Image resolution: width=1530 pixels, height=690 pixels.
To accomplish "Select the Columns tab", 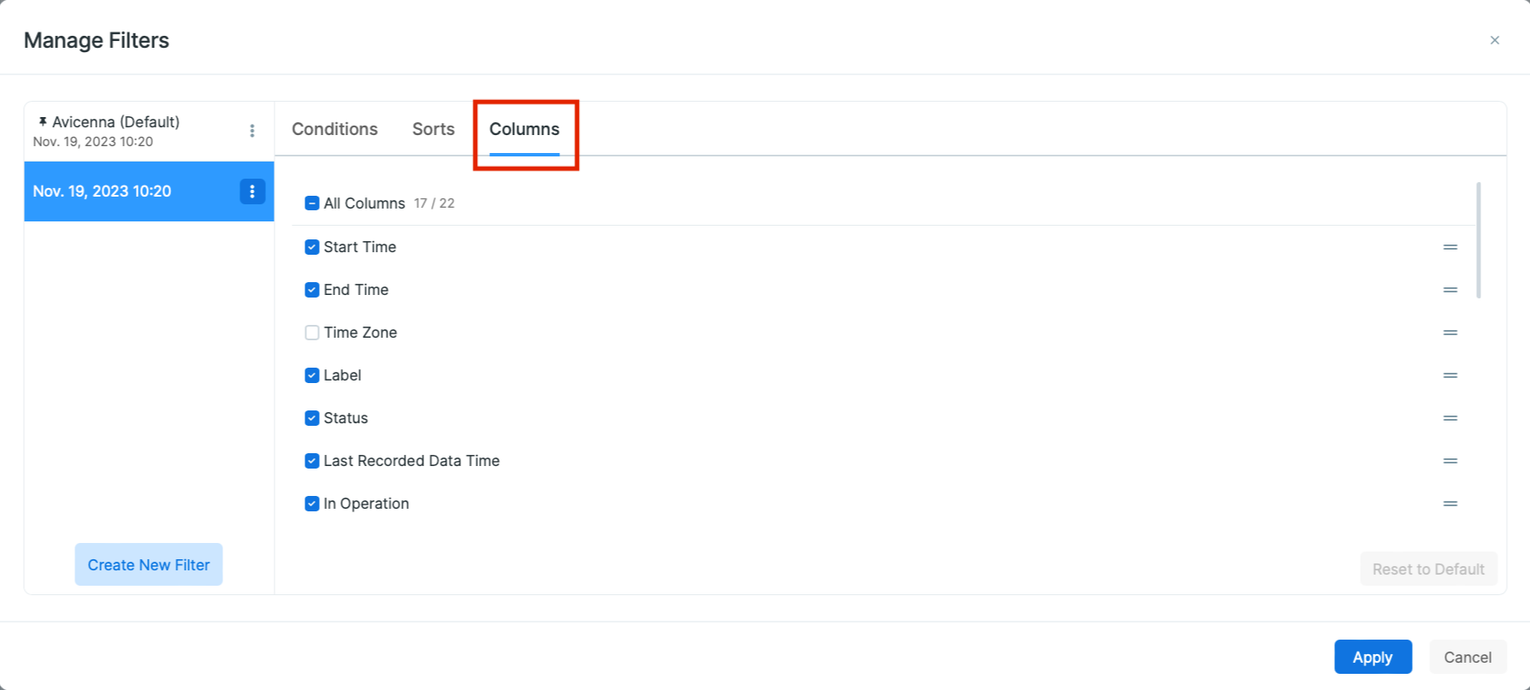I will 524,129.
